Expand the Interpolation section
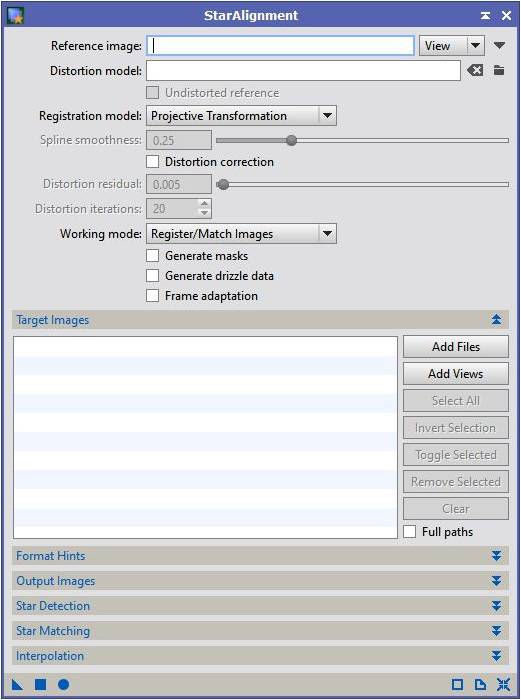 [x=260, y=656]
